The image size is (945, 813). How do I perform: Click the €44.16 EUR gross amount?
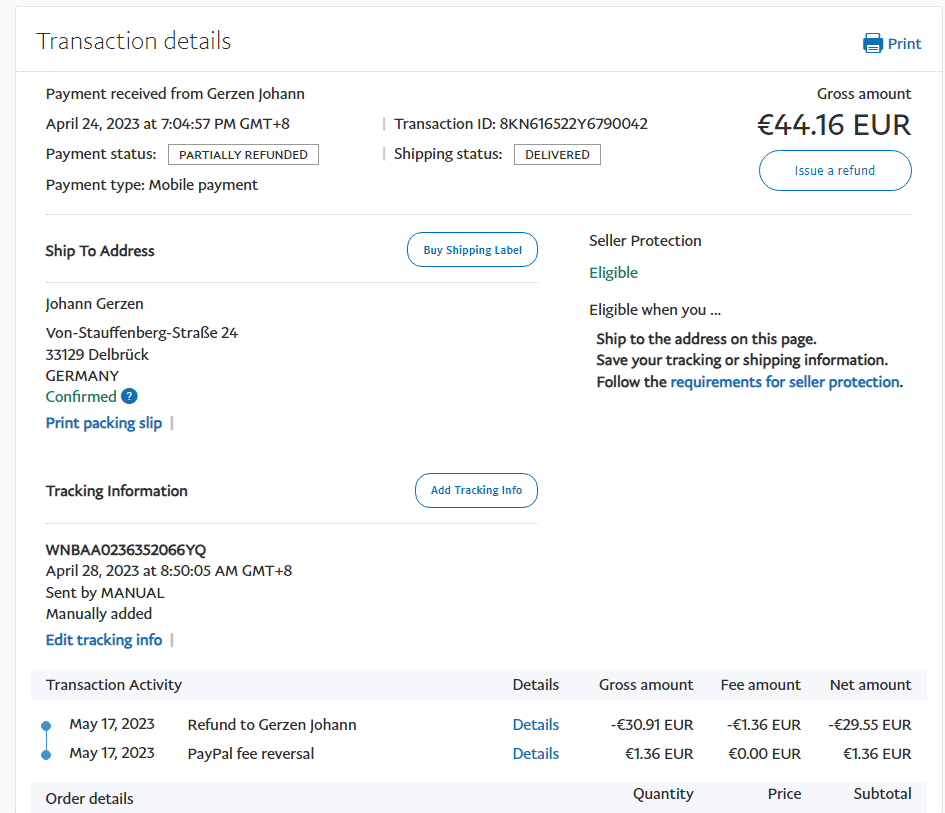(833, 125)
